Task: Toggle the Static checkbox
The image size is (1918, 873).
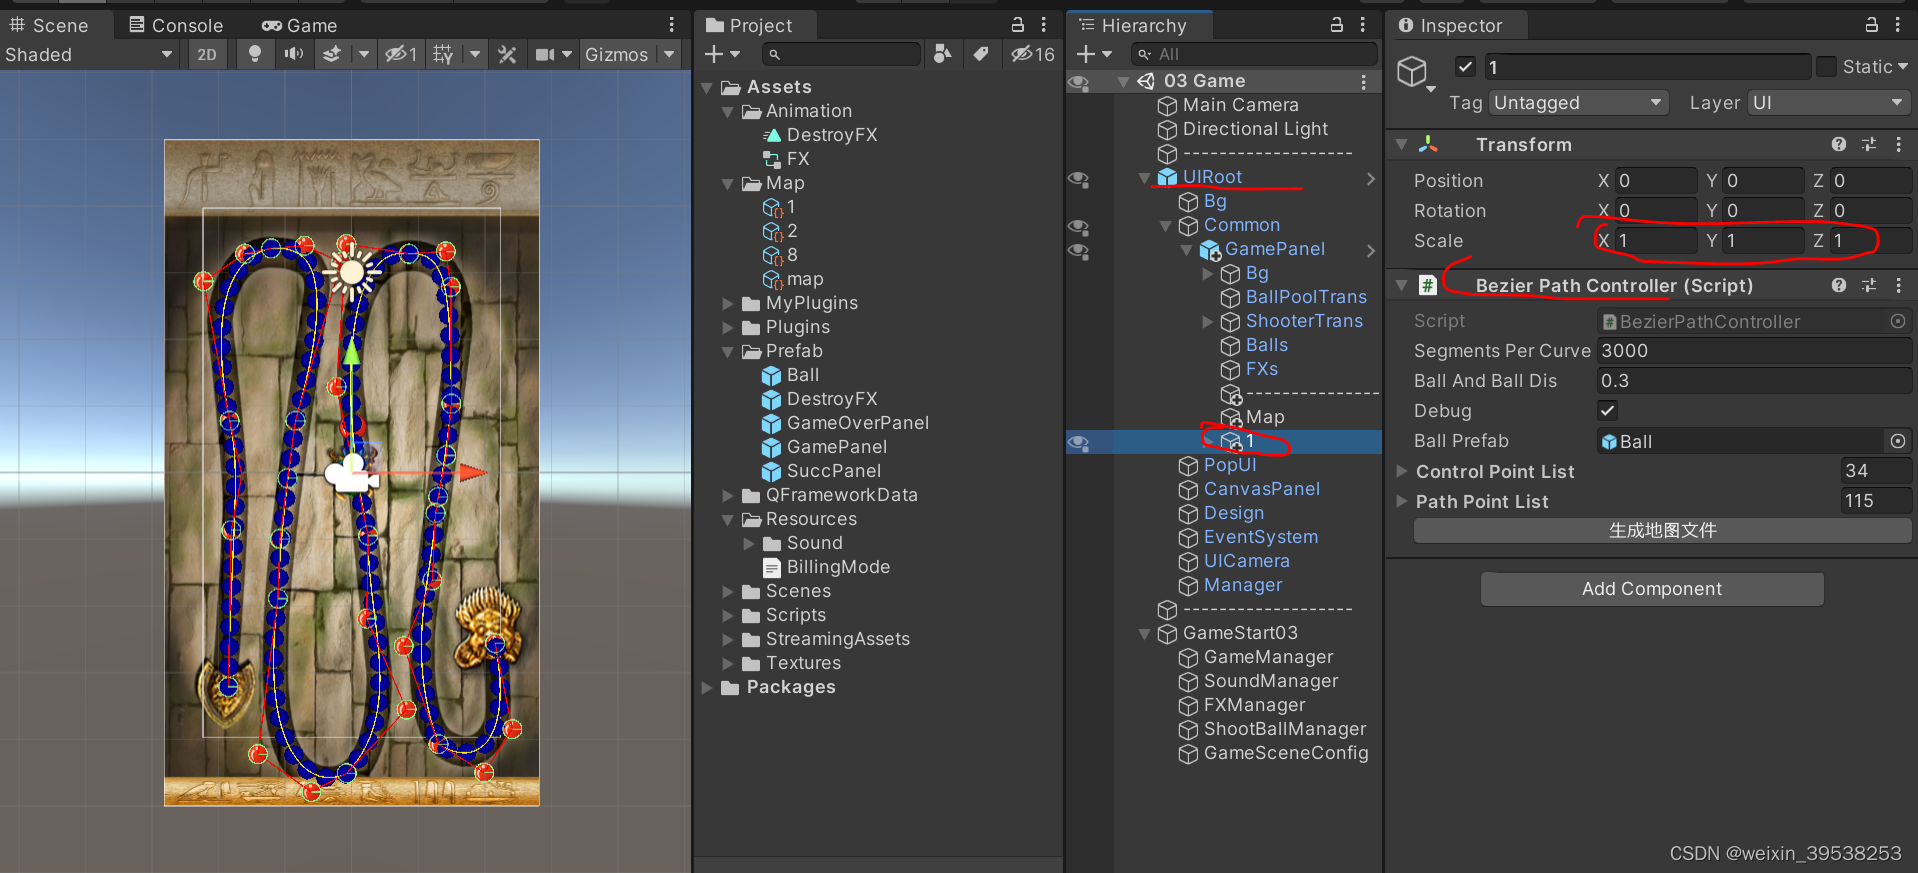Action: [1826, 67]
